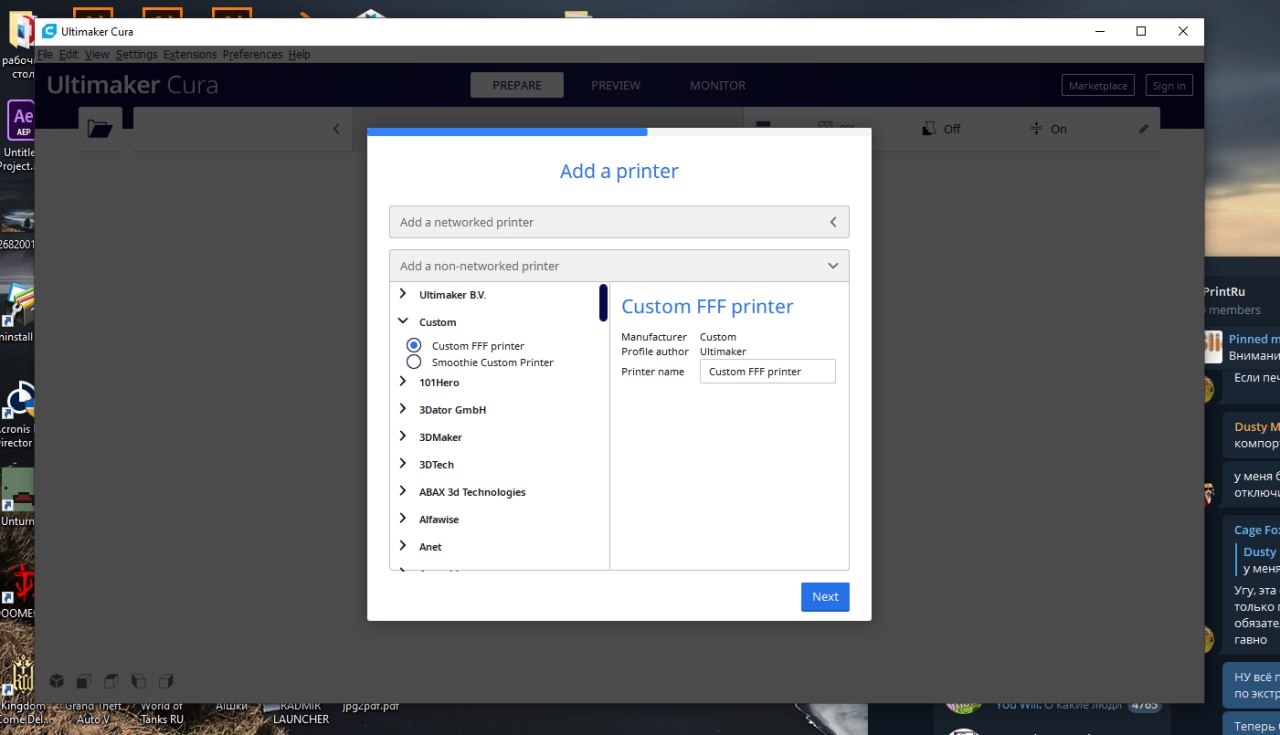Select the front view cube icon
This screenshot has width=1280, height=735.
(x=84, y=681)
